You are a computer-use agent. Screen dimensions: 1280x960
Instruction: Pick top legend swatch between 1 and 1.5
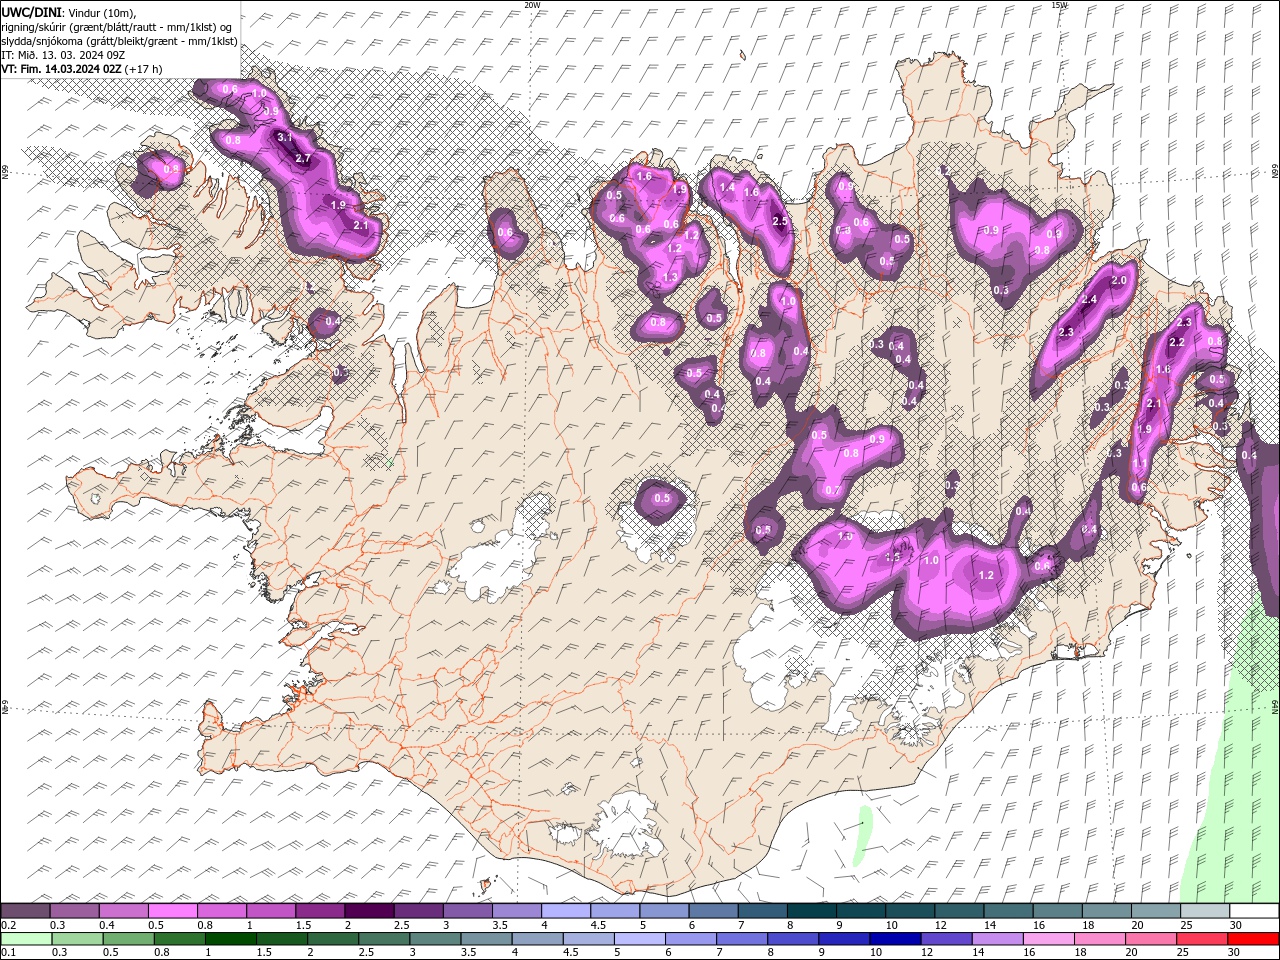click(270, 911)
